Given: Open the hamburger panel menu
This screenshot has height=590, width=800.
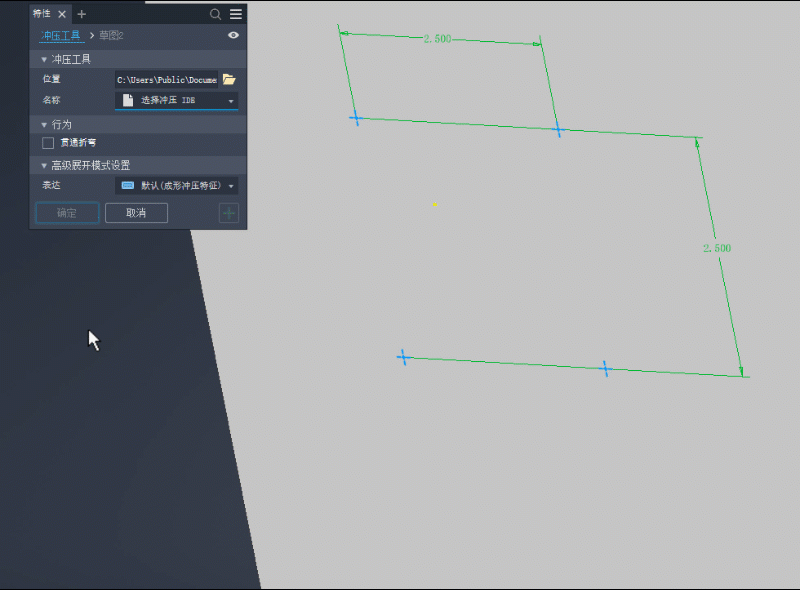Looking at the screenshot, I should [x=236, y=14].
